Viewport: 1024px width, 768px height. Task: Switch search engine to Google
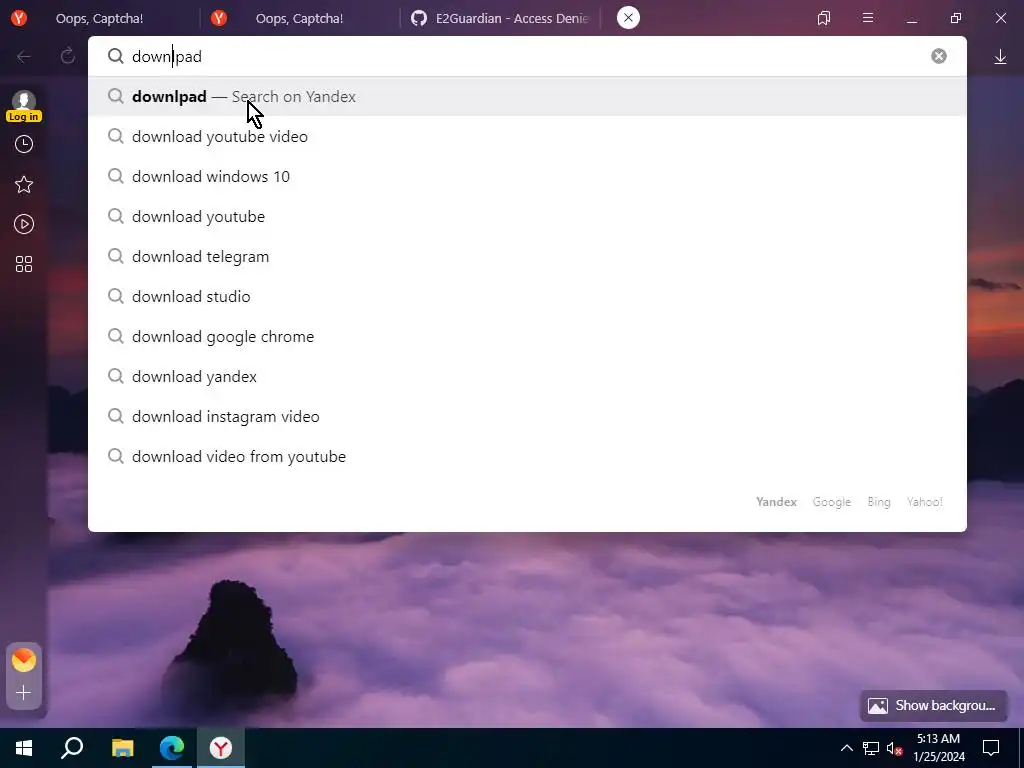(x=831, y=502)
